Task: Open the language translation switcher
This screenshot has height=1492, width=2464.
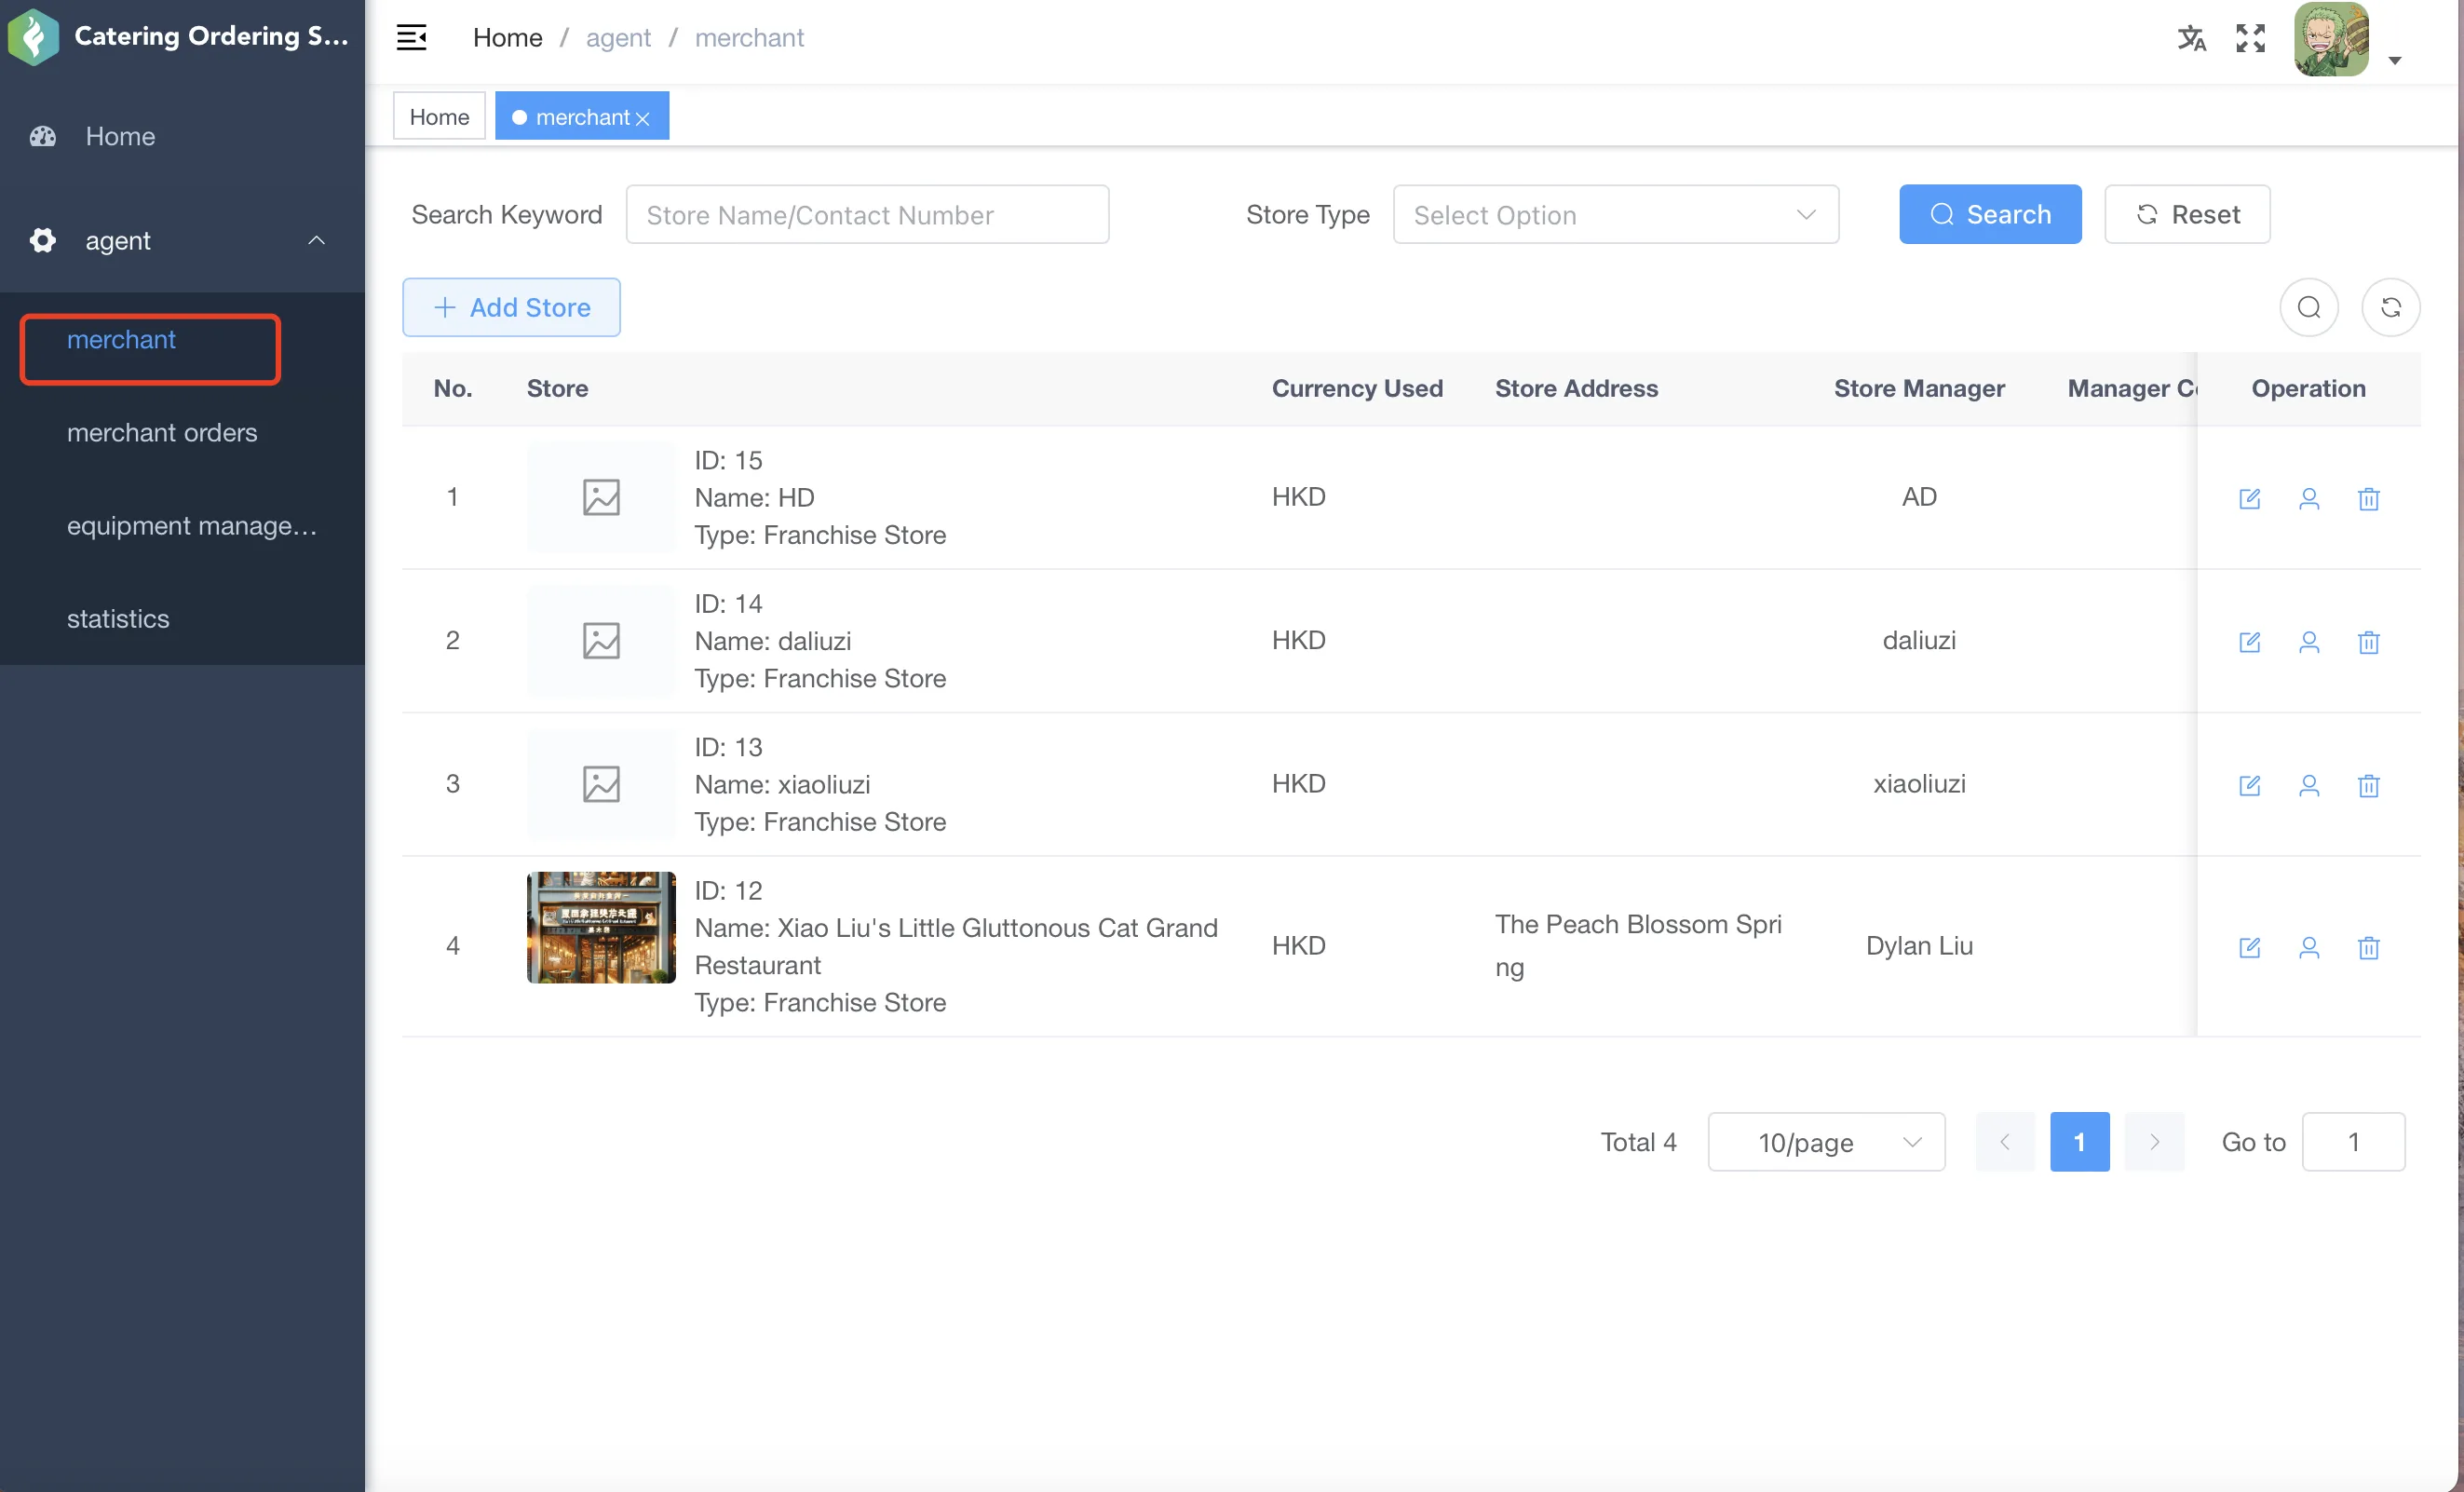Action: 2191,38
